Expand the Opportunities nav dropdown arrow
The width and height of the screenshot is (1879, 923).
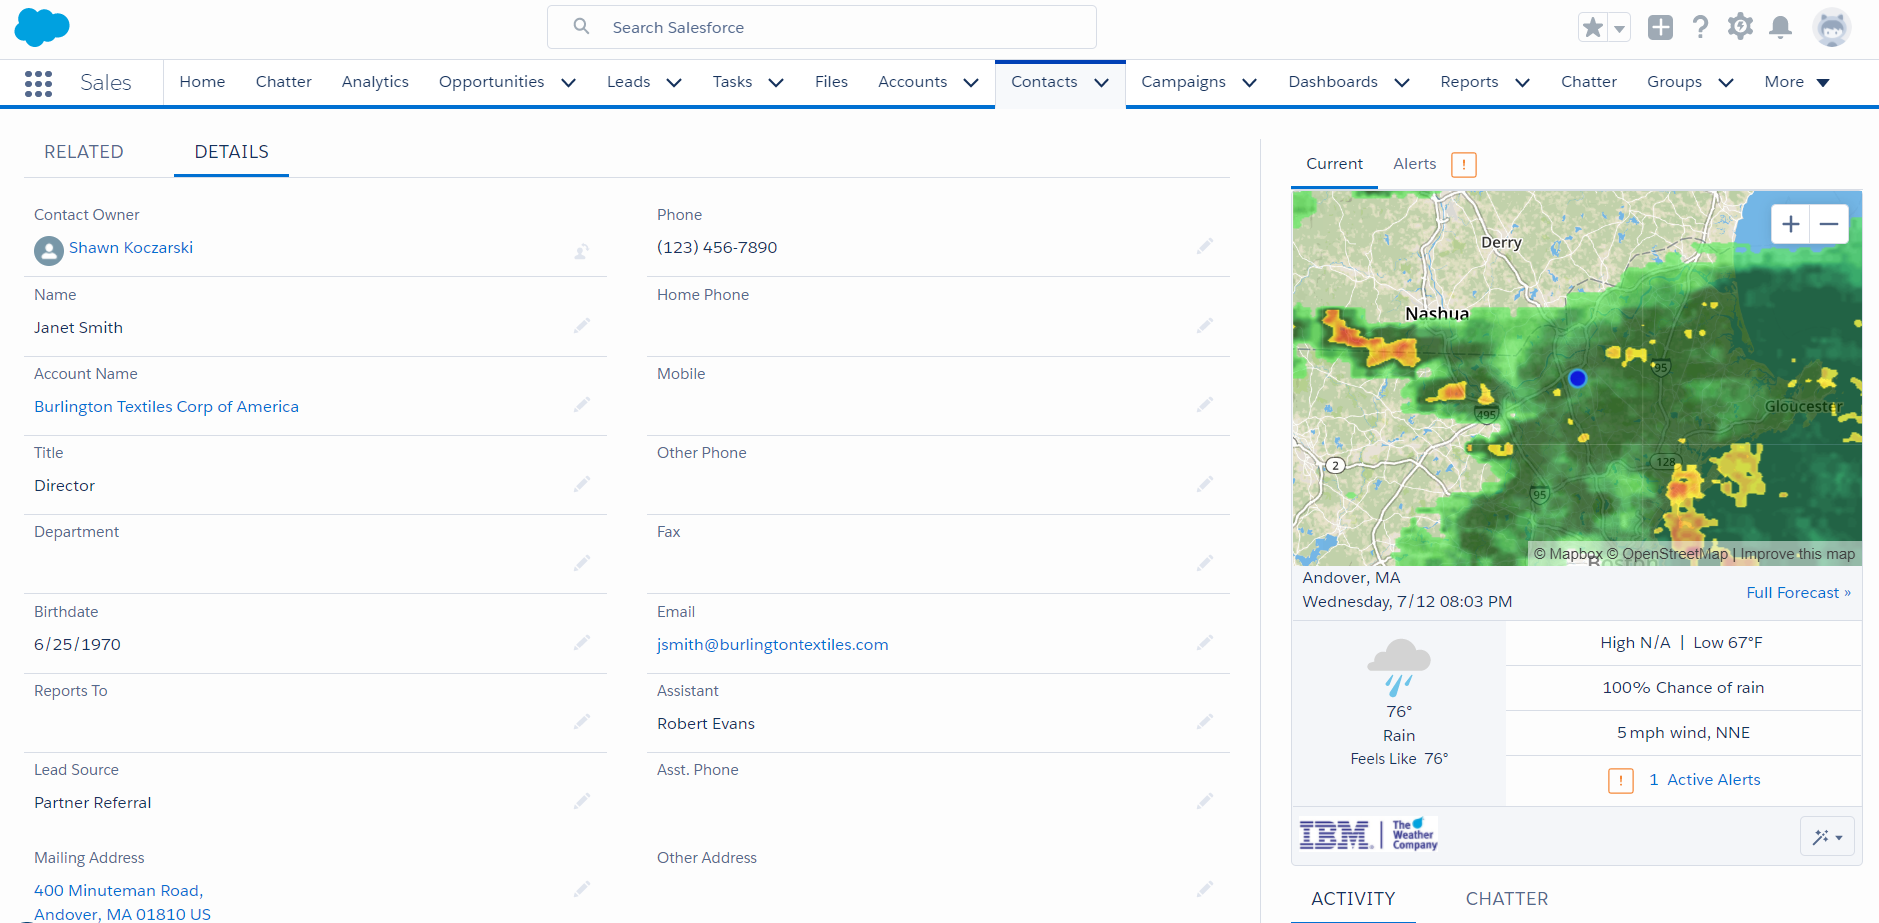569,83
